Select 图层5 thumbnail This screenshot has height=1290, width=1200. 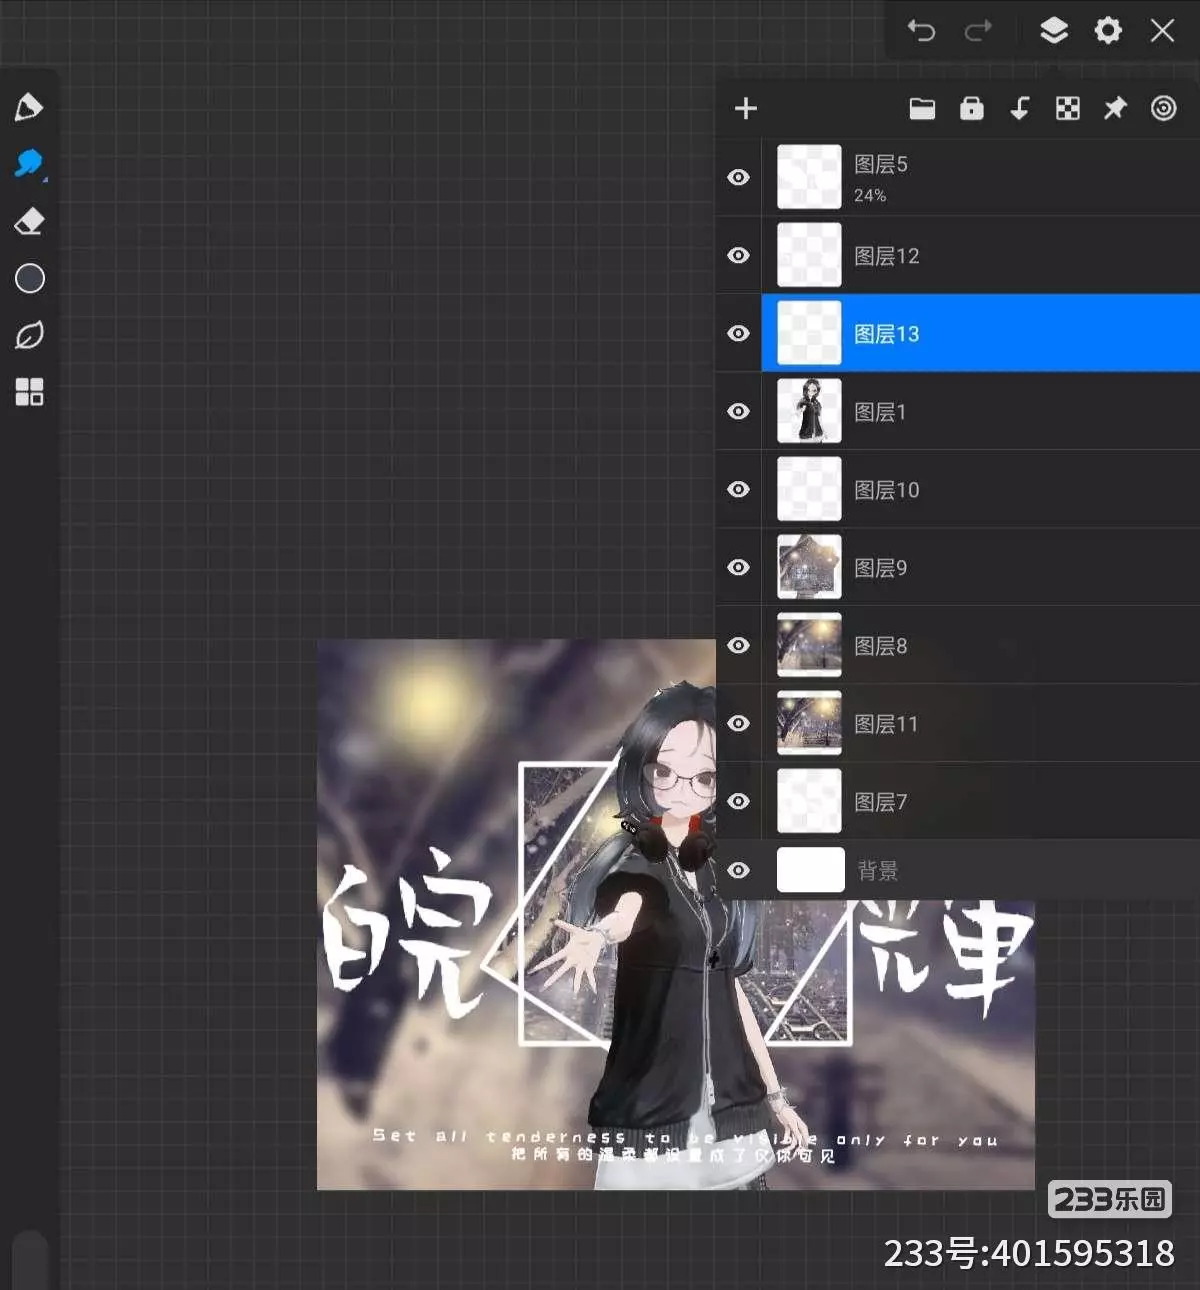pos(809,177)
